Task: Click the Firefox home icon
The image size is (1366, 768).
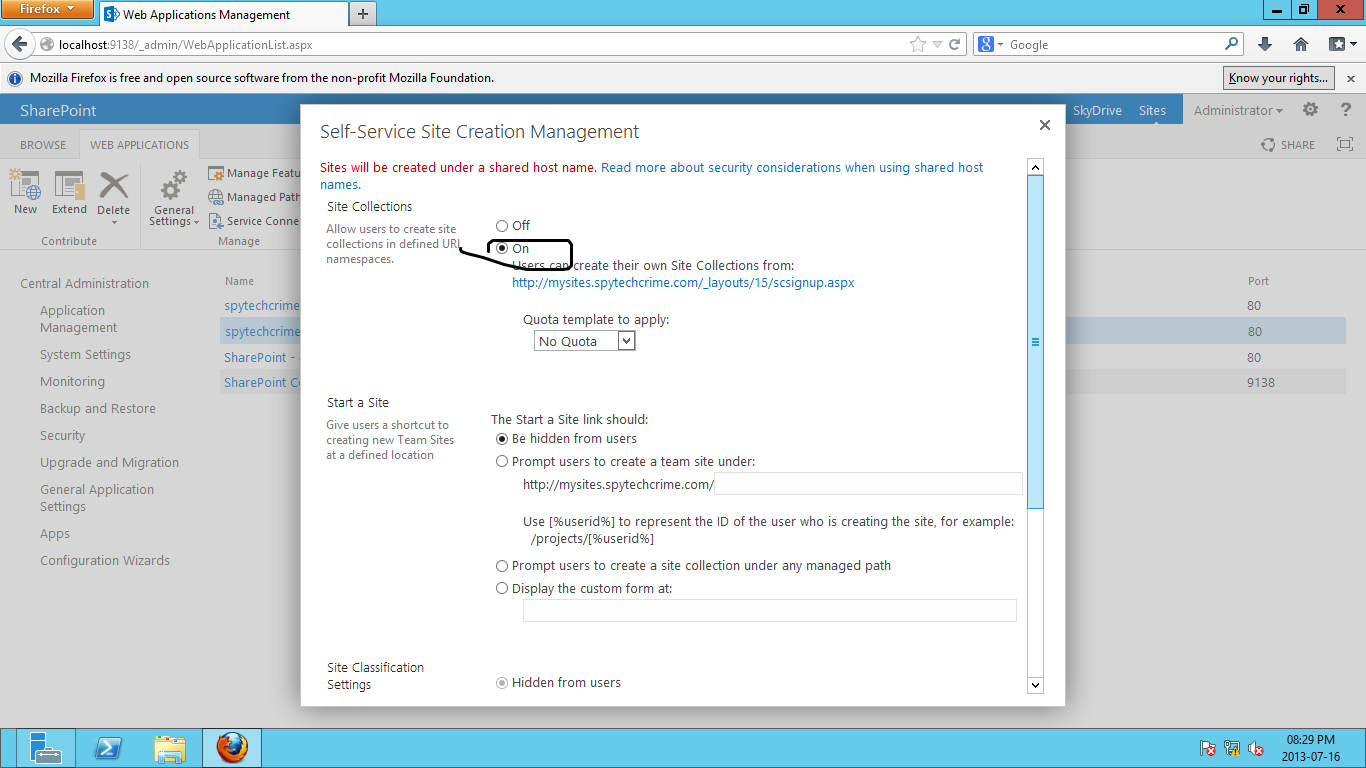Action: 1301,44
